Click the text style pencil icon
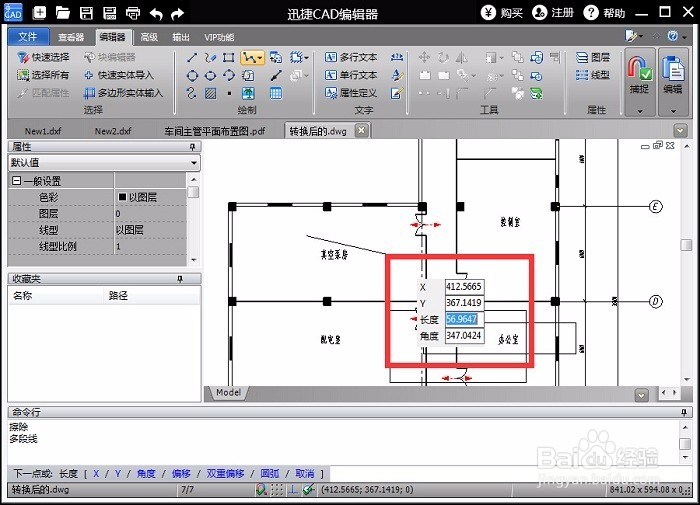The image size is (700, 505). (397, 75)
